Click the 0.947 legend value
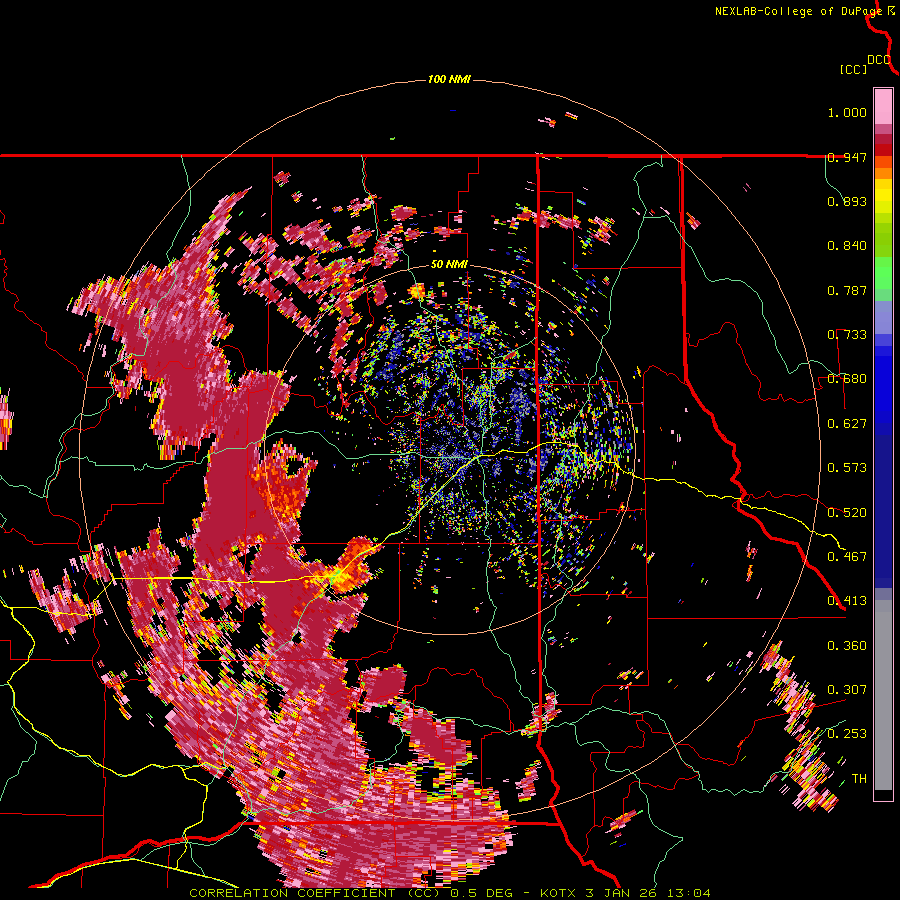The image size is (900, 900). pyautogui.click(x=847, y=157)
